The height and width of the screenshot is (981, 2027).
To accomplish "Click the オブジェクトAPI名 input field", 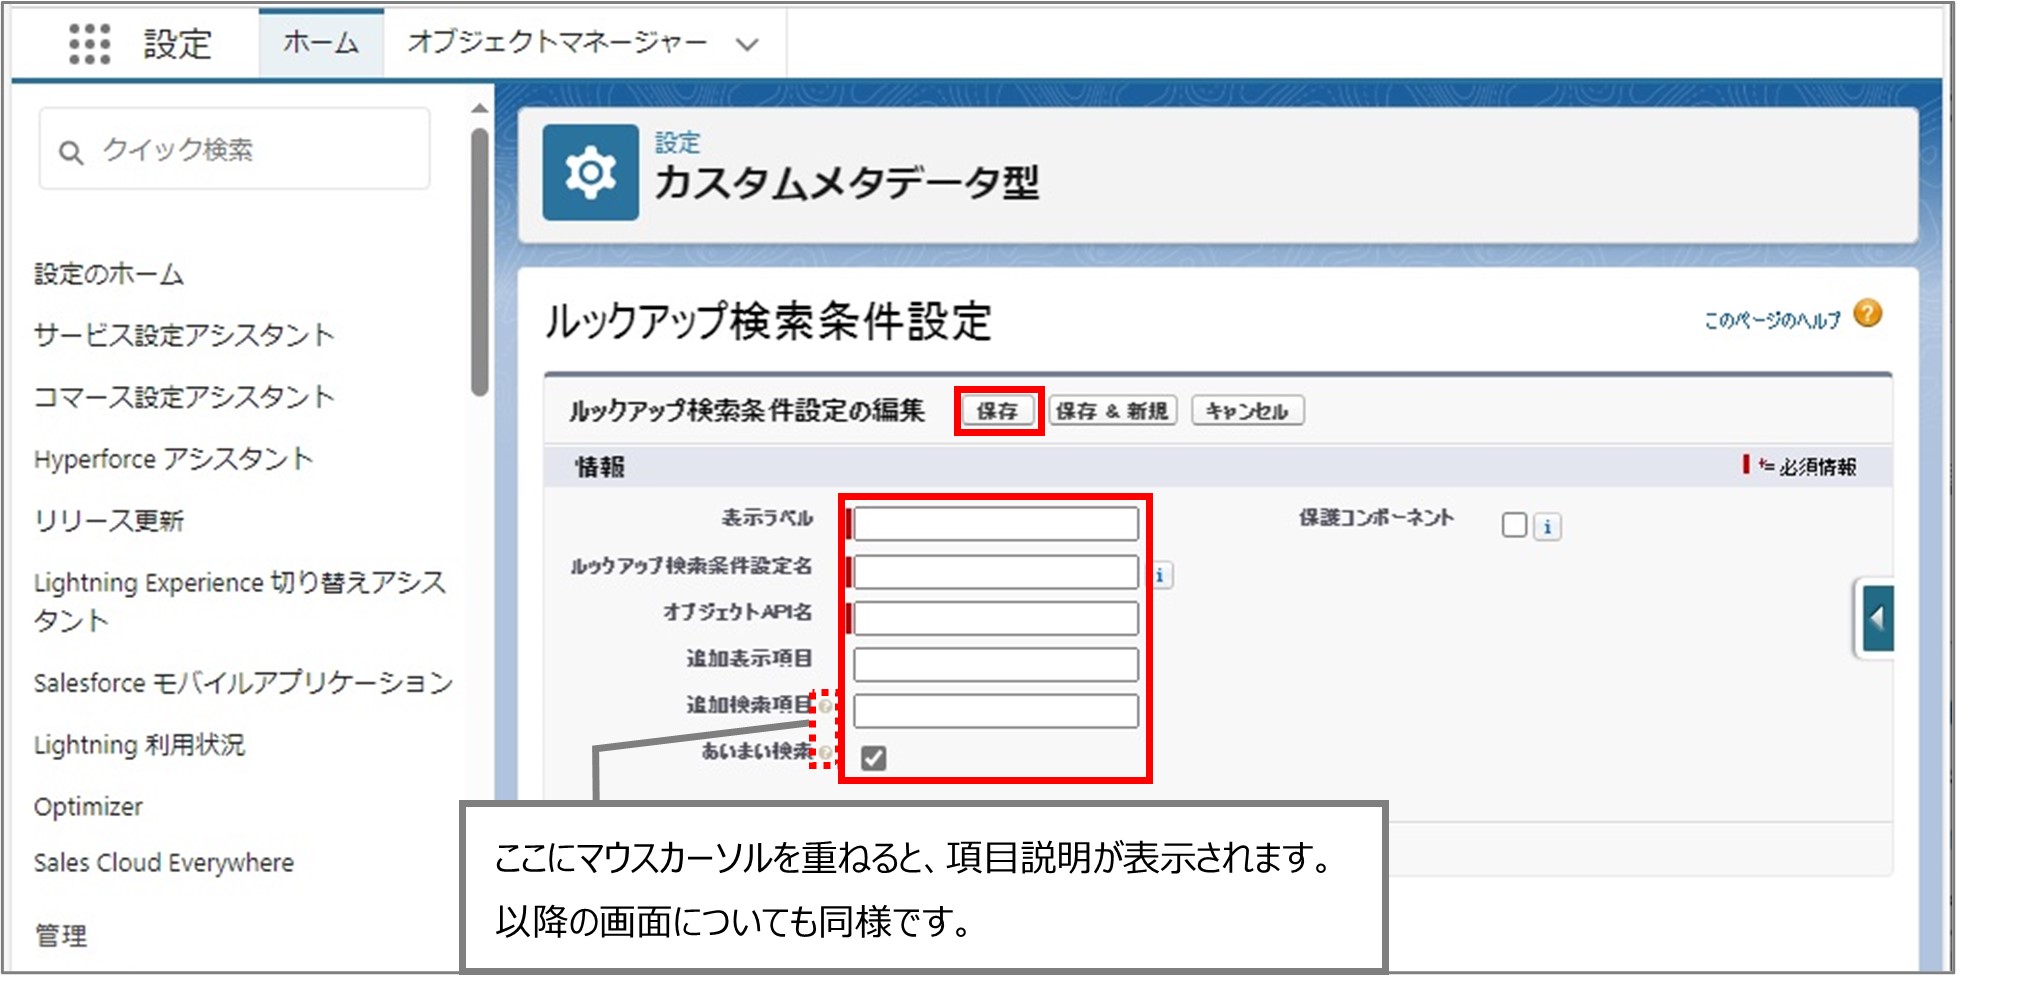I will pos(995,618).
